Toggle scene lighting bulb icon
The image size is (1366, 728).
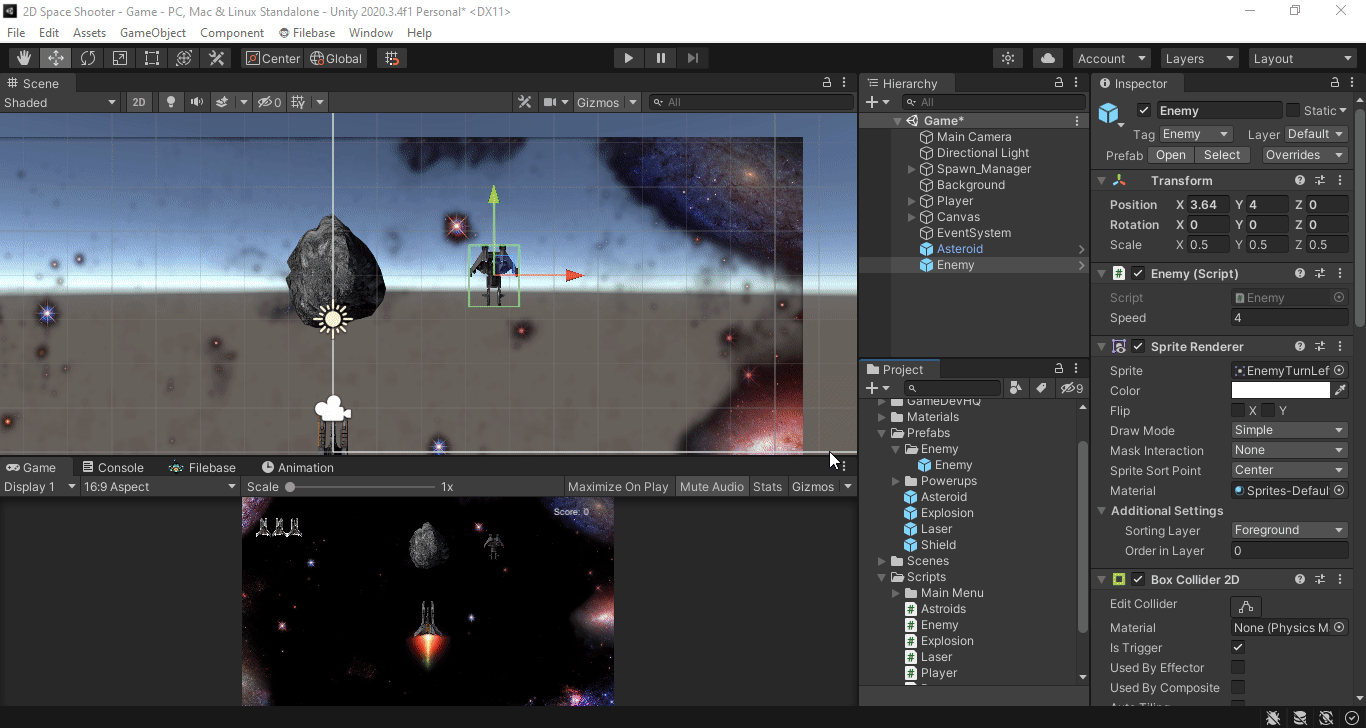coord(171,102)
